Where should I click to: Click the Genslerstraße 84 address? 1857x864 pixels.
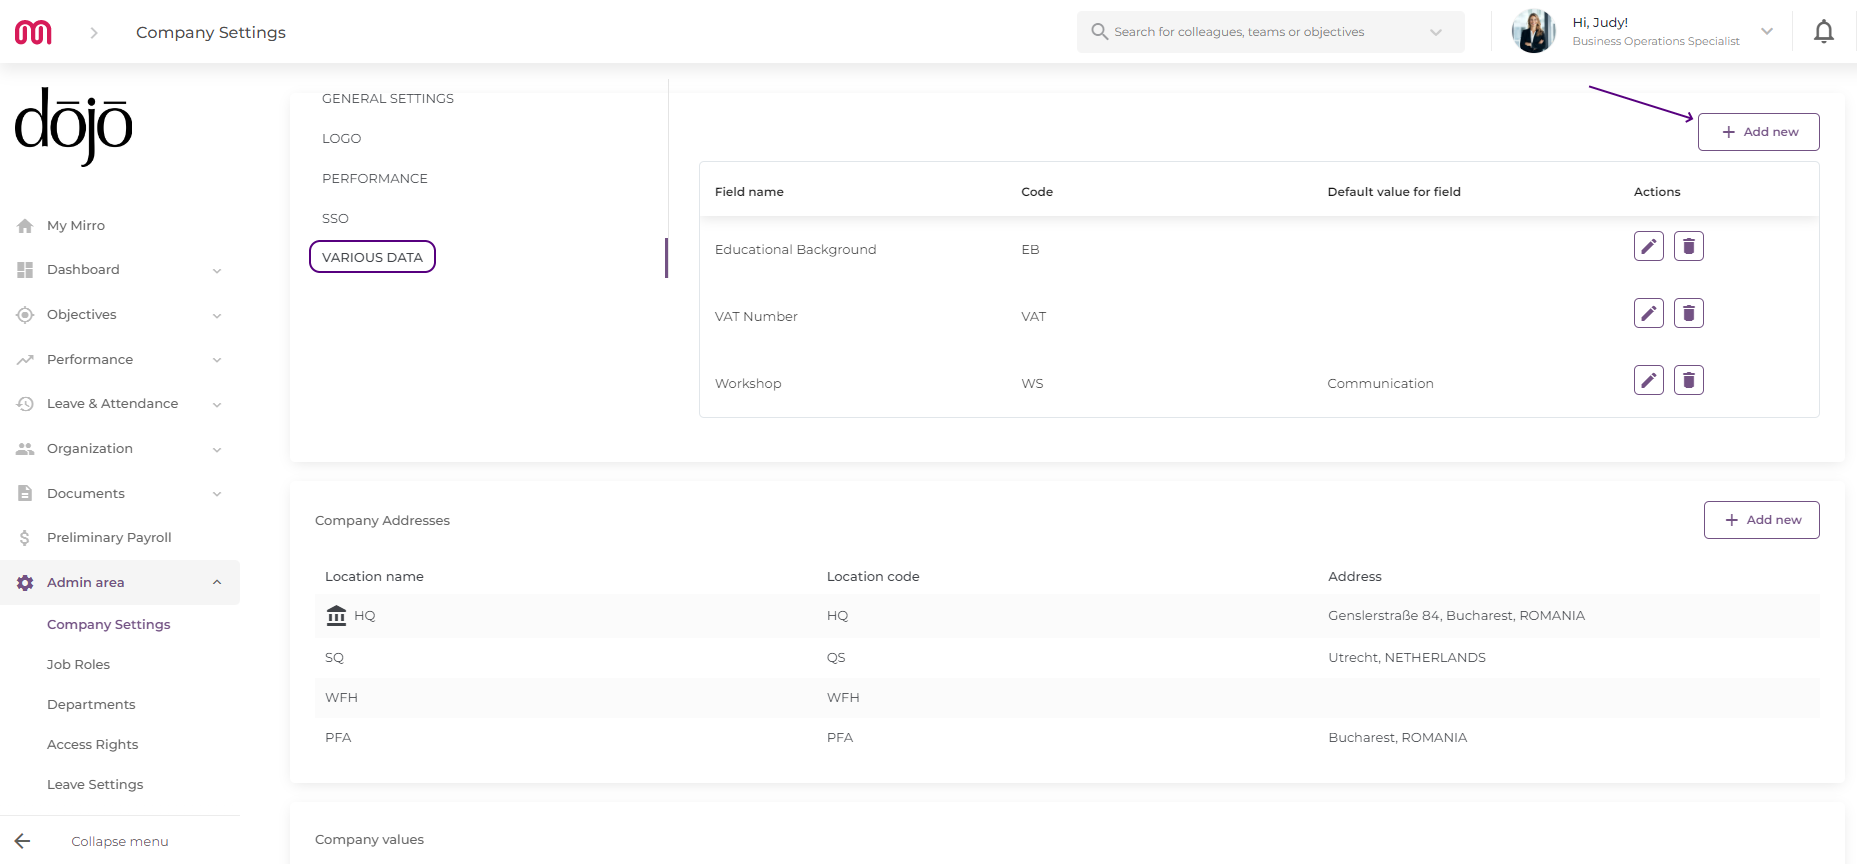1456,616
